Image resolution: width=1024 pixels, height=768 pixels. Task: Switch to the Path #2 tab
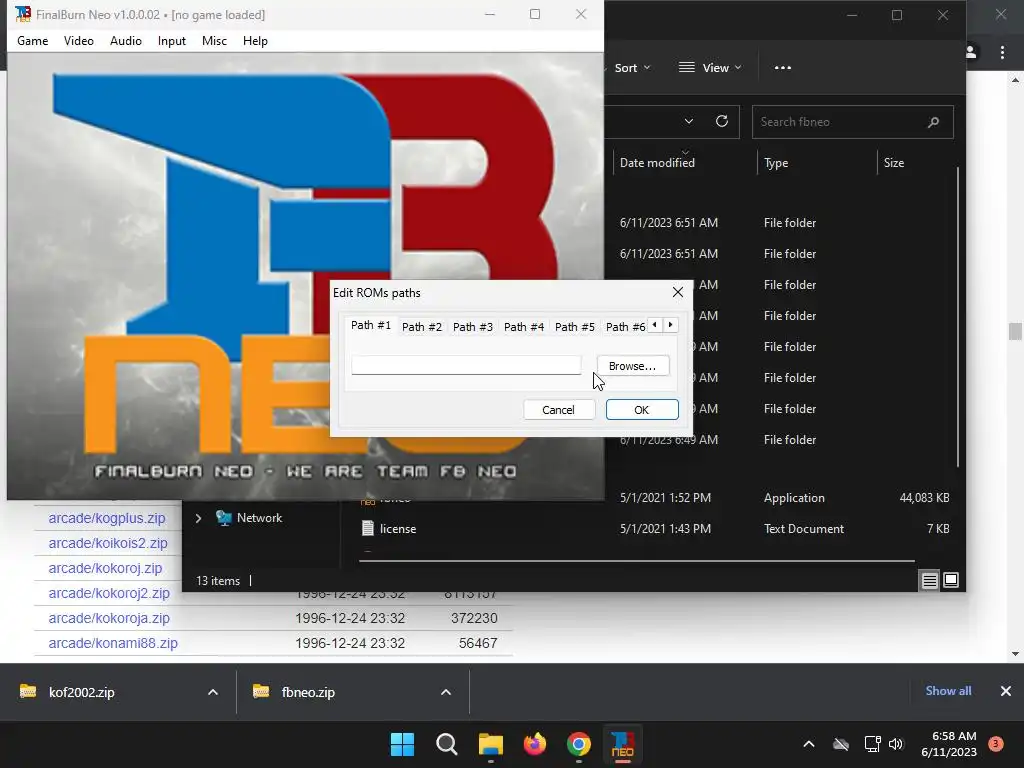pyautogui.click(x=422, y=327)
